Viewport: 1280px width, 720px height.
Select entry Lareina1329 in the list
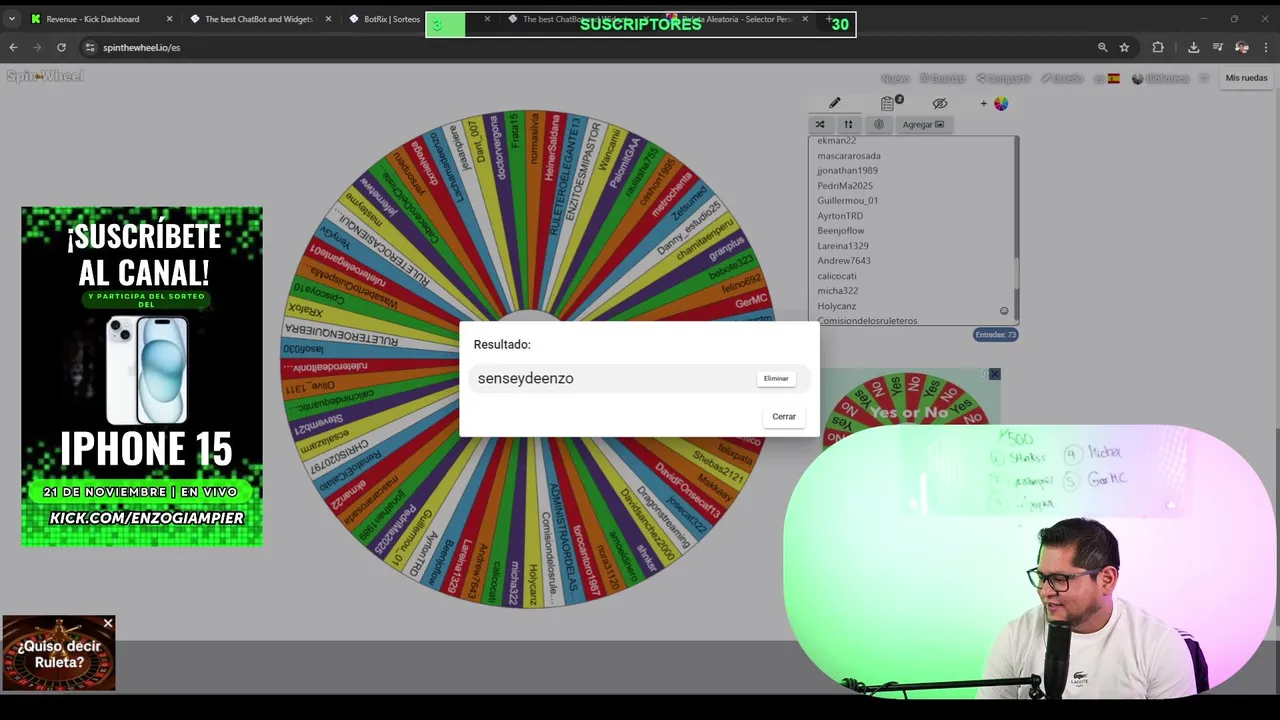pyautogui.click(x=843, y=245)
